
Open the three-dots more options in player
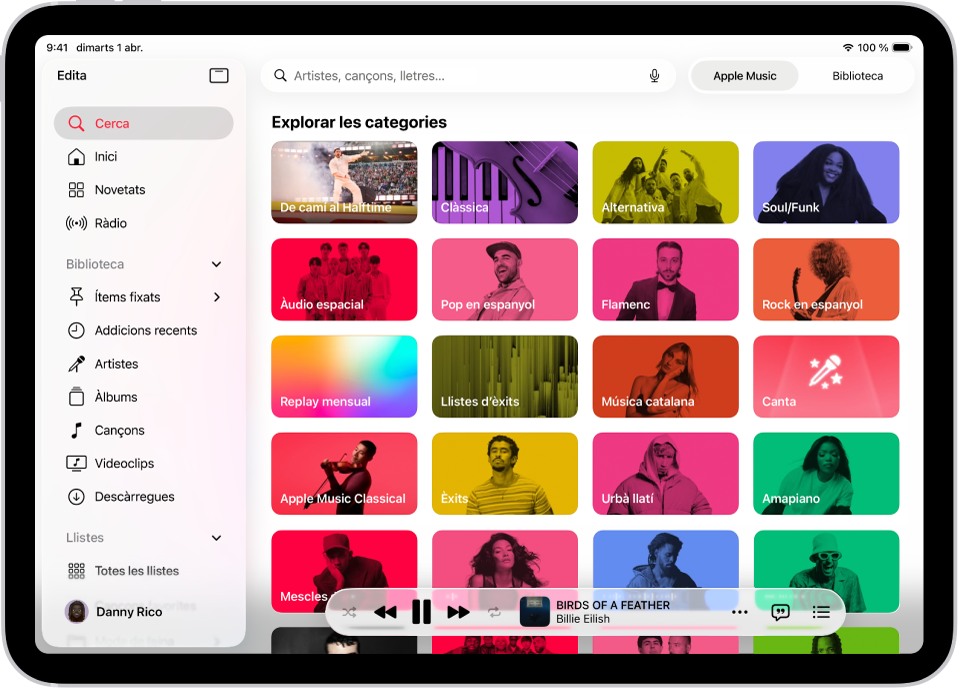coord(739,612)
